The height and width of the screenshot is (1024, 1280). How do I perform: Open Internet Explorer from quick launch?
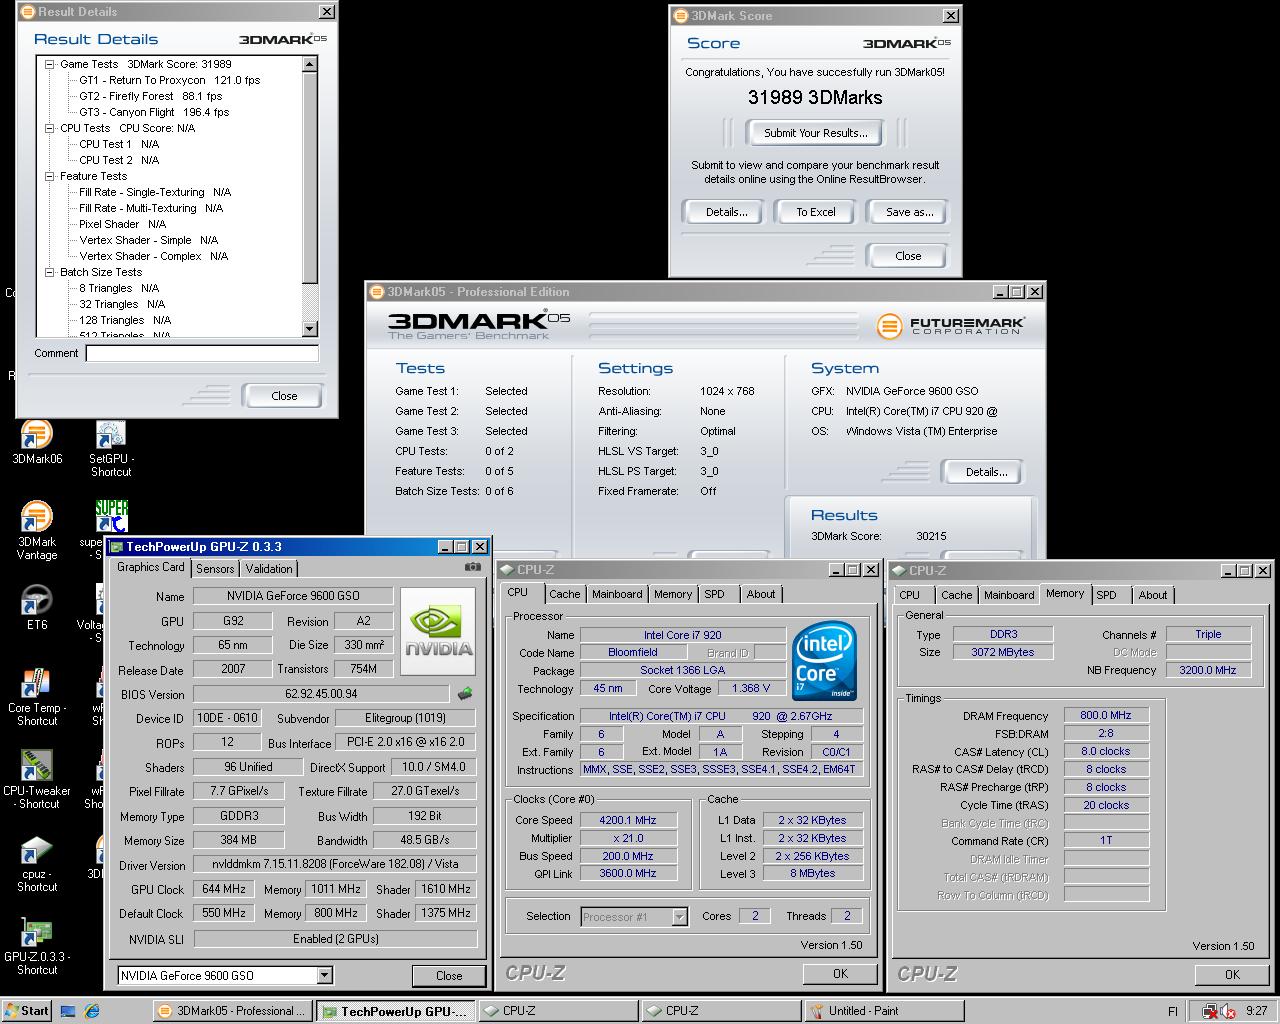92,1011
